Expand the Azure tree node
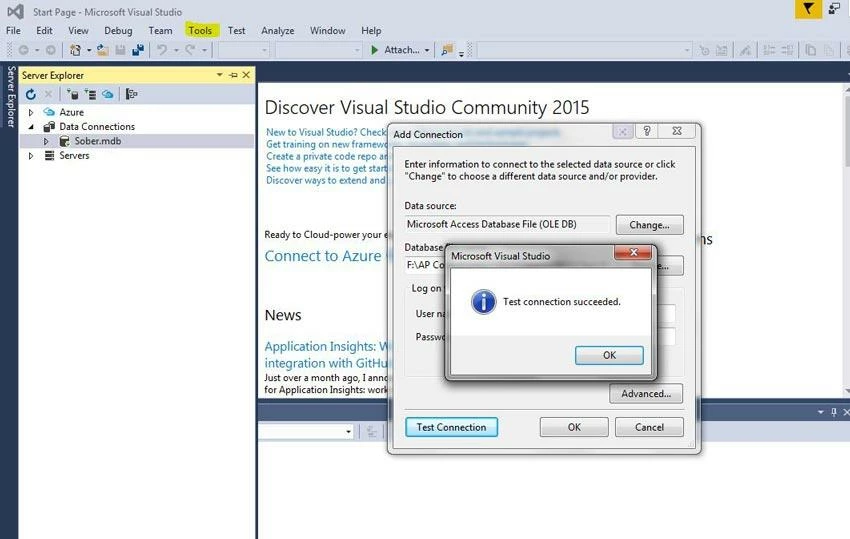Viewport: 850px width, 539px height. coord(31,112)
